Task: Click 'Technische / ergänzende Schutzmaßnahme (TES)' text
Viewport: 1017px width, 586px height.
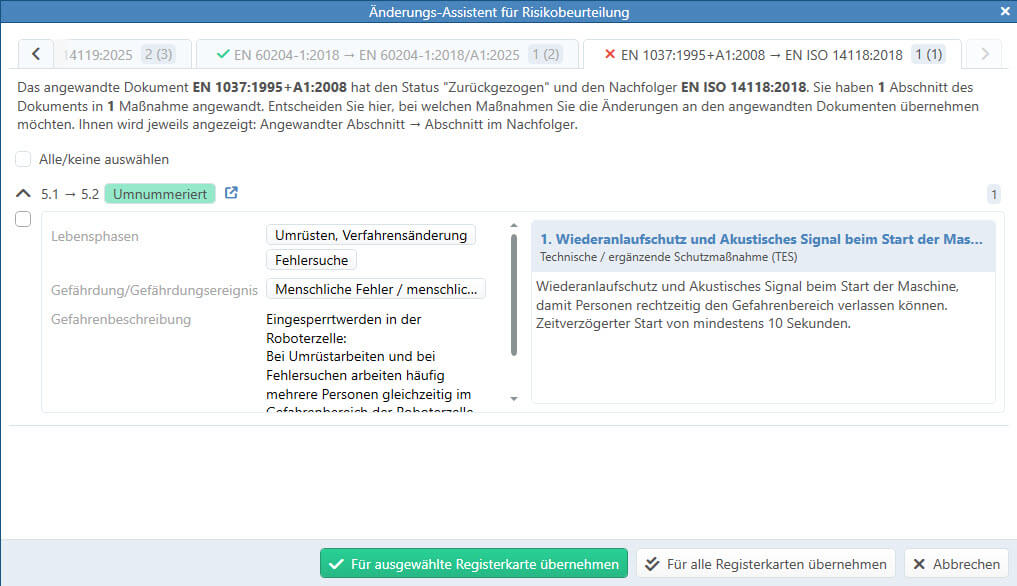Action: [x=669, y=257]
